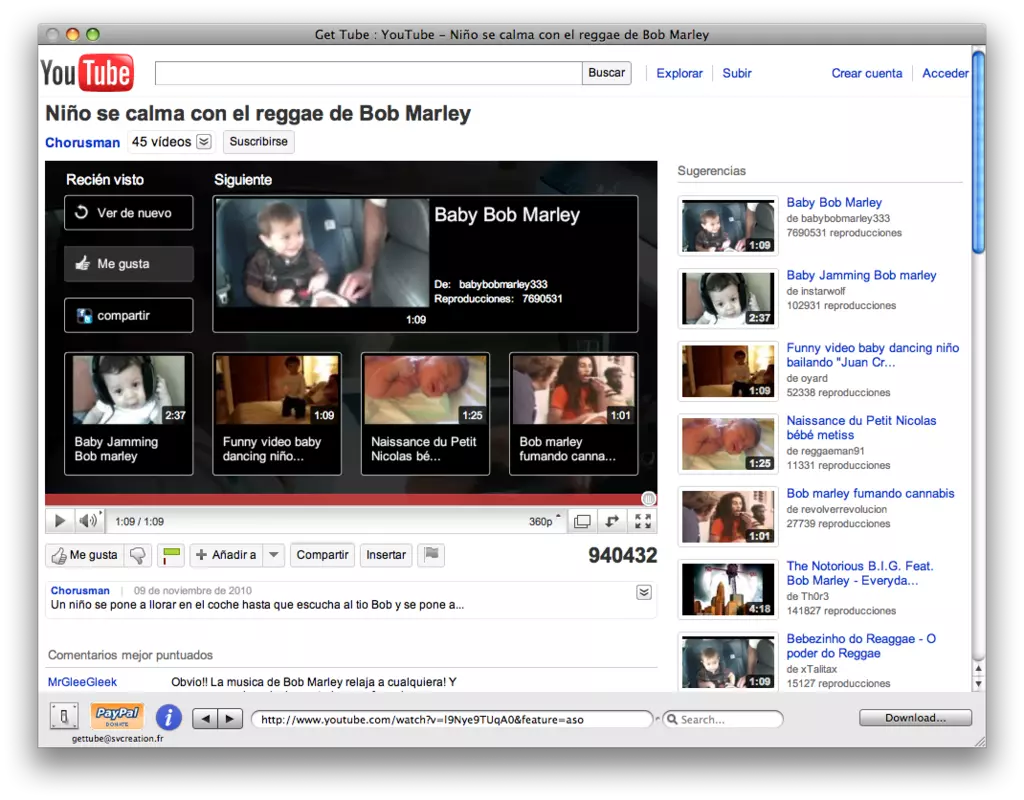Image resolution: width=1024 pixels, height=800 pixels.
Task: Open Baby Bob Marley suggestion link
Action: click(x=834, y=202)
